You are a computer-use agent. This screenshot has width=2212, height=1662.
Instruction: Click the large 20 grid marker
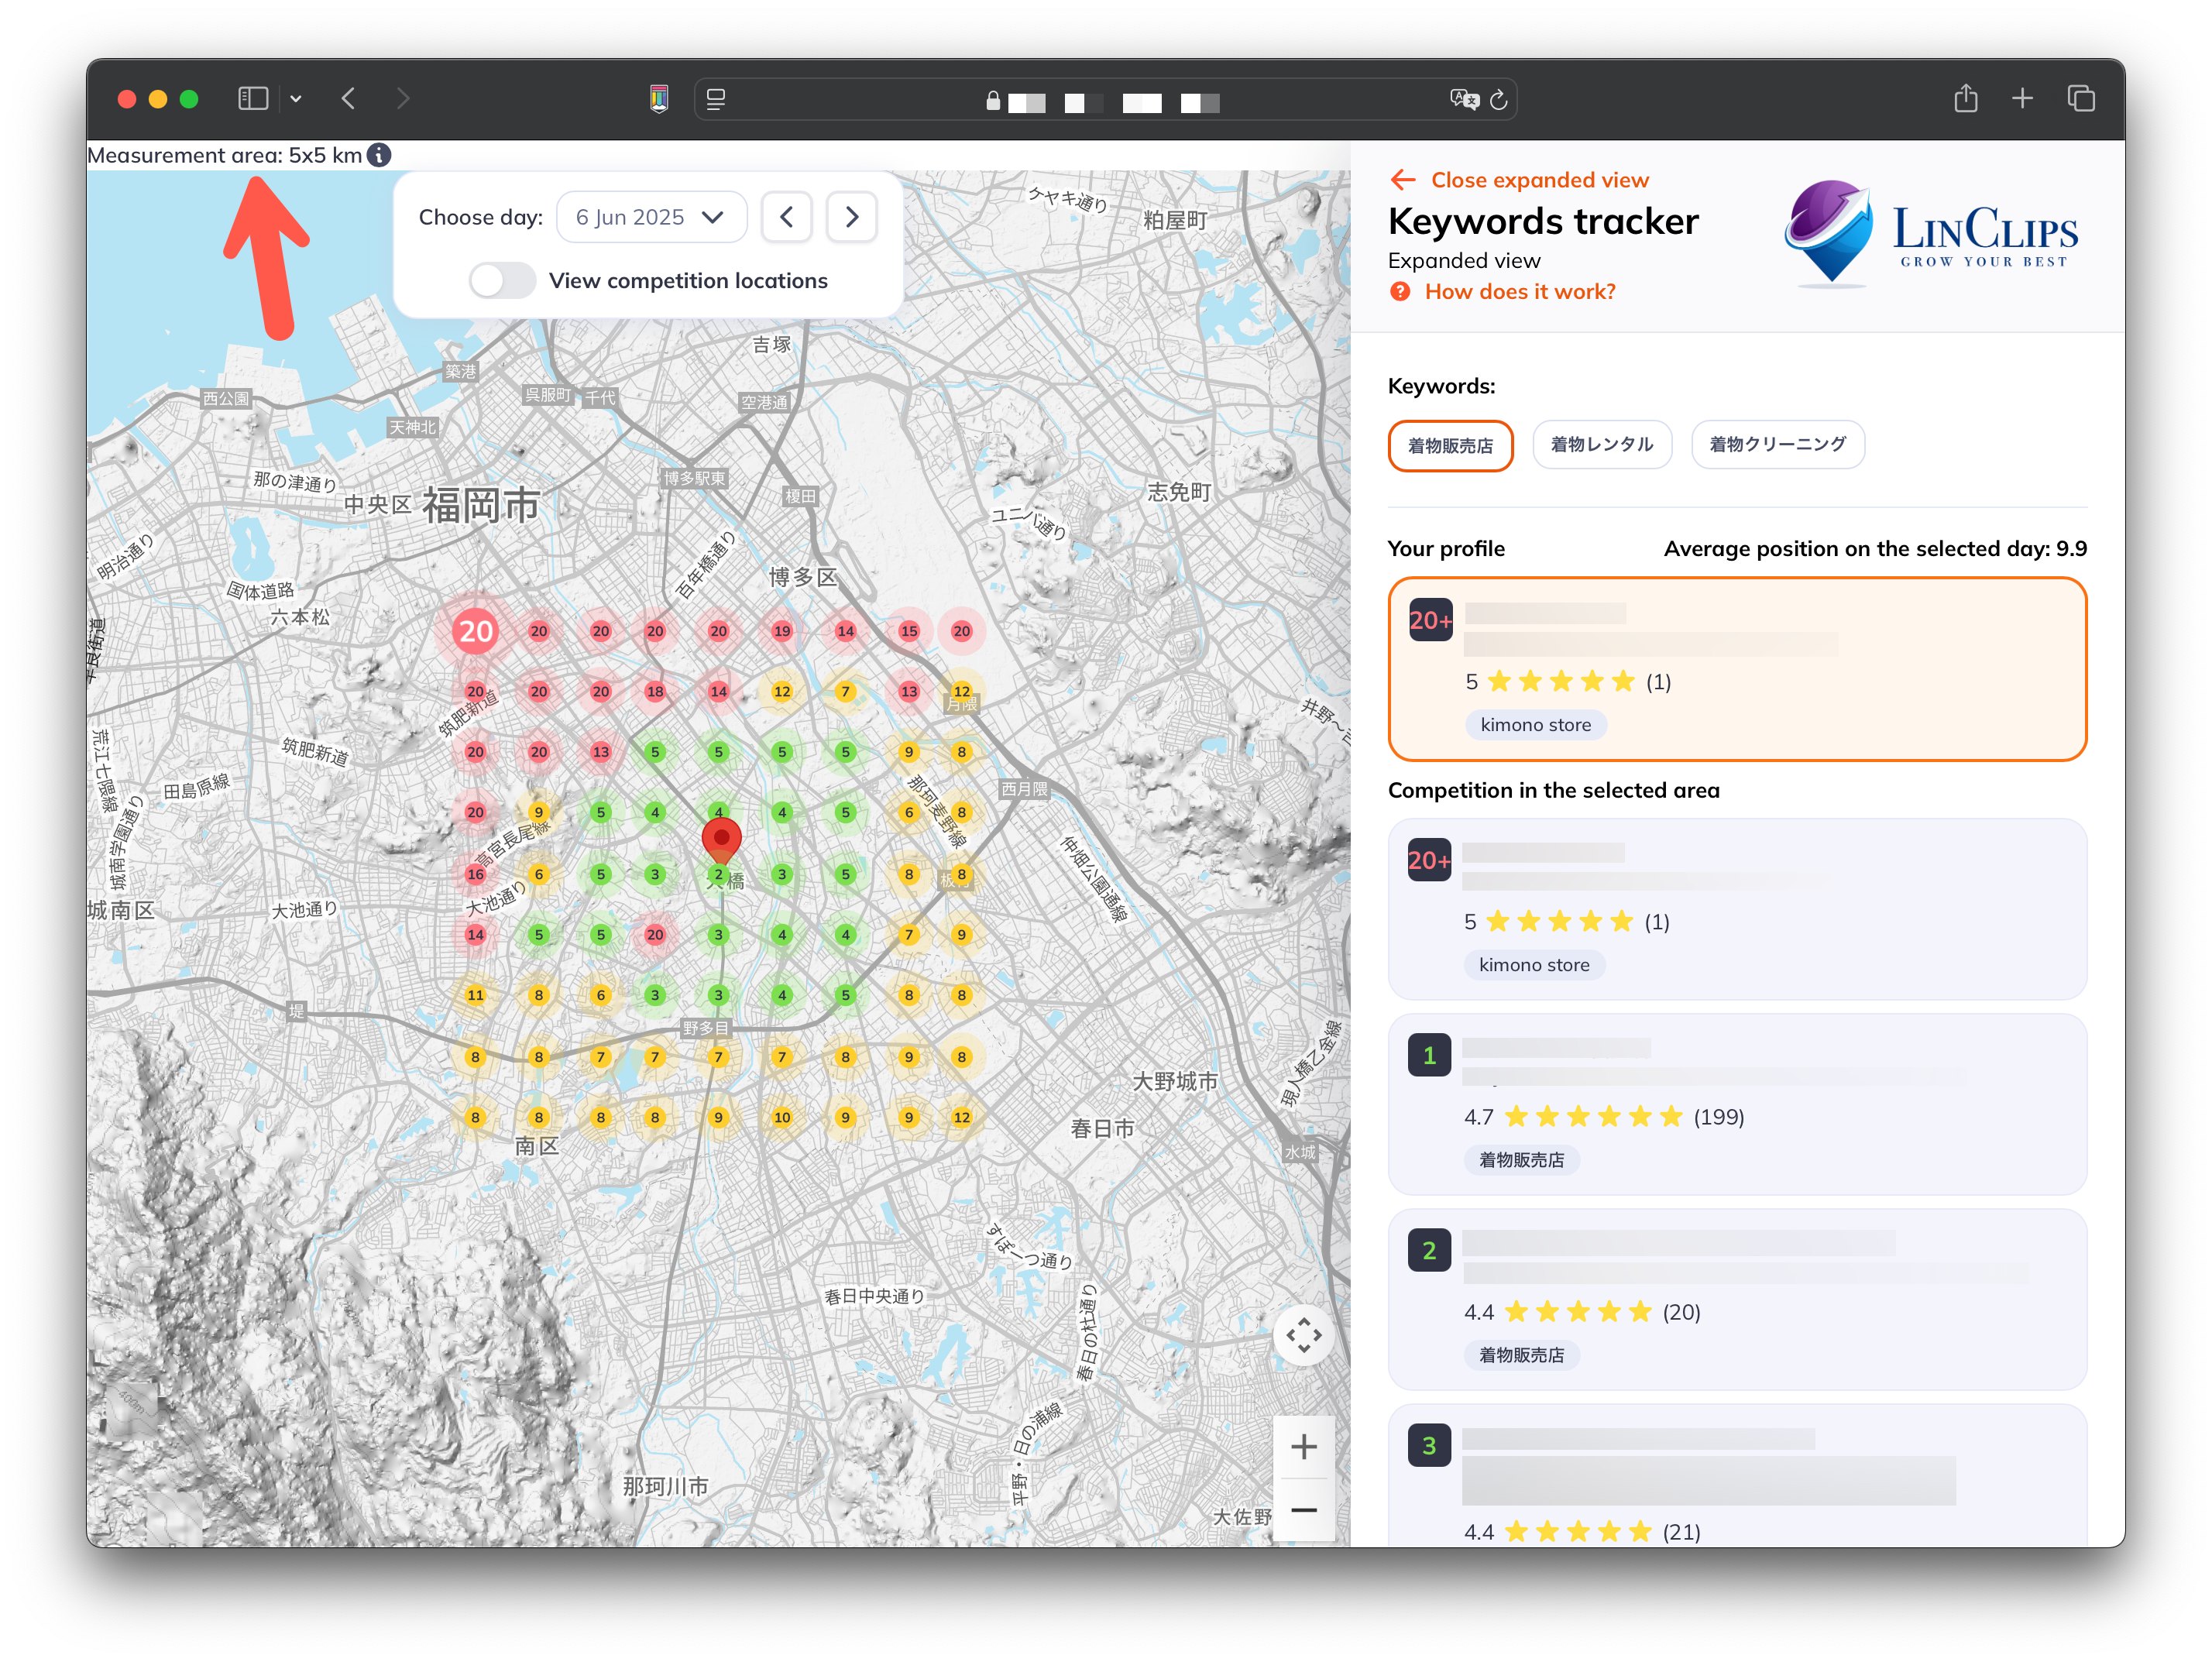click(x=476, y=631)
